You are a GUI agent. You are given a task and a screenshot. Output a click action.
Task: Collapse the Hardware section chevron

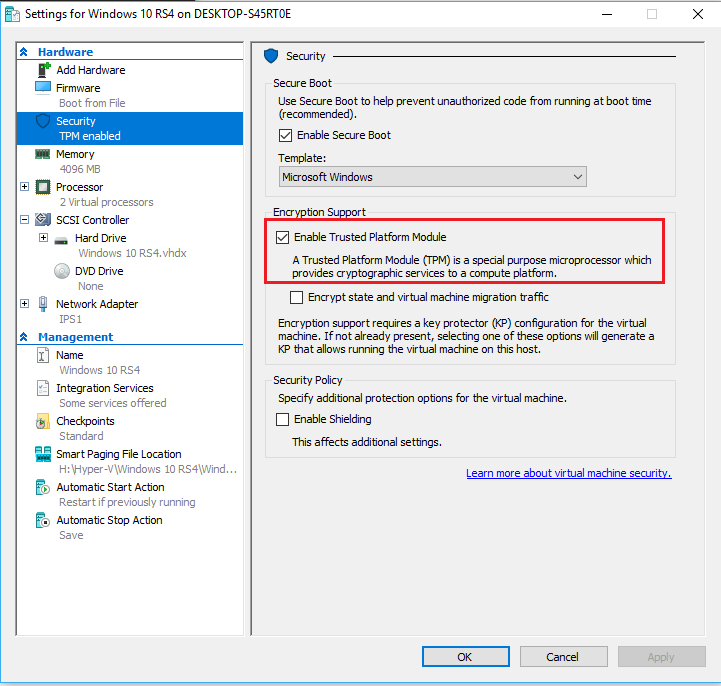coord(24,52)
